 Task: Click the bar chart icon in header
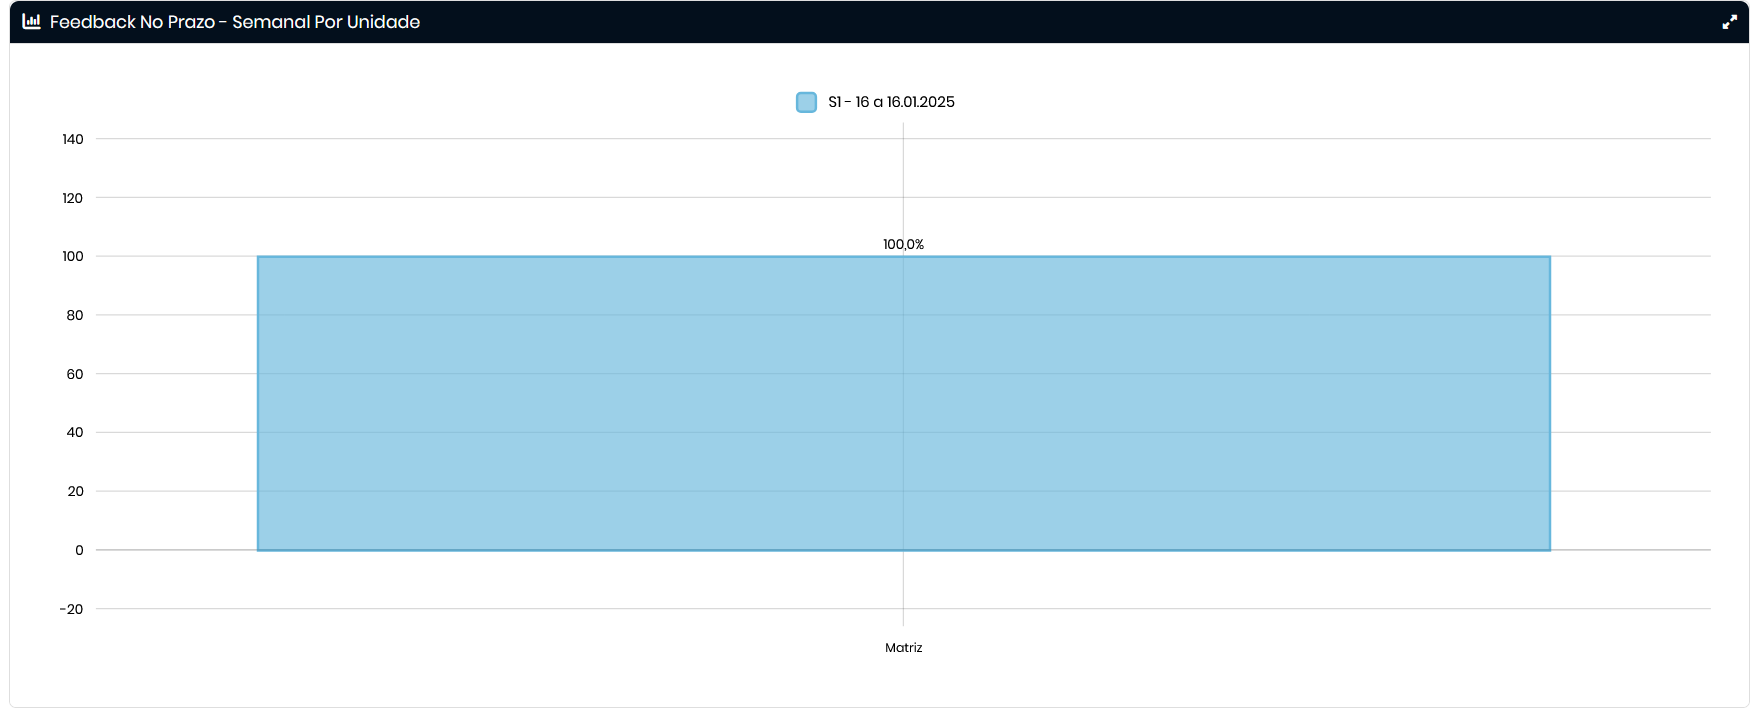click(32, 21)
